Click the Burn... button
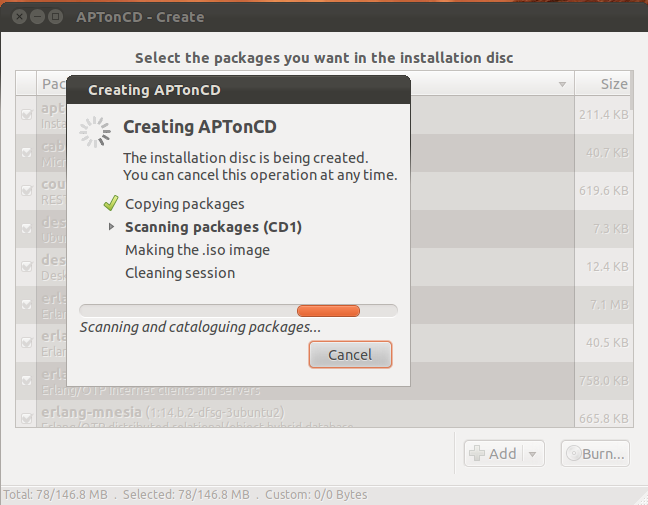This screenshot has height=505, width=648. pyautogui.click(x=595, y=453)
